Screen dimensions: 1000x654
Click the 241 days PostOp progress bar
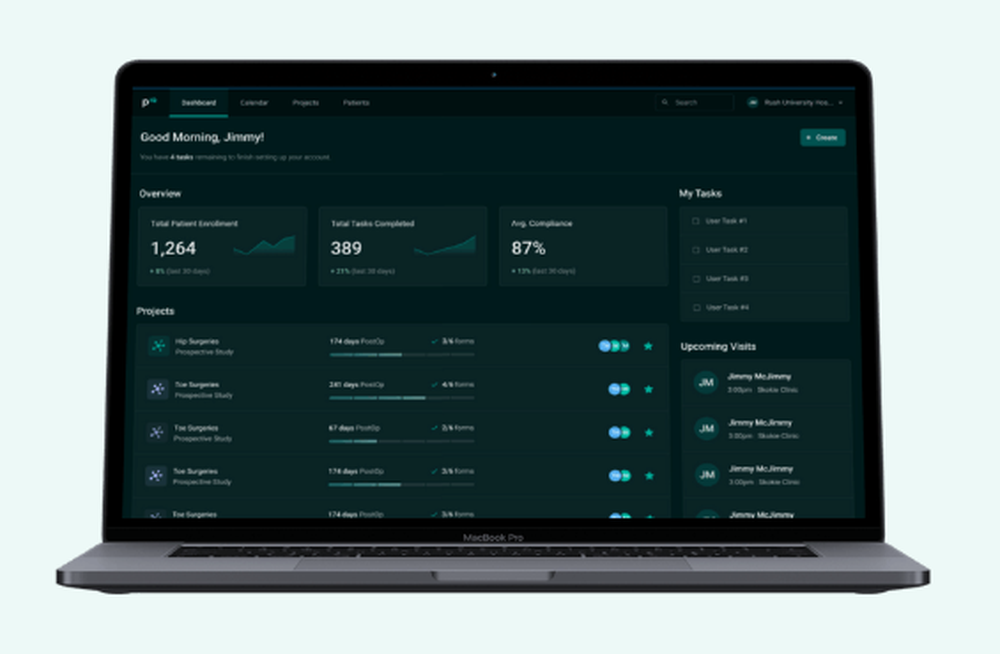(x=402, y=398)
